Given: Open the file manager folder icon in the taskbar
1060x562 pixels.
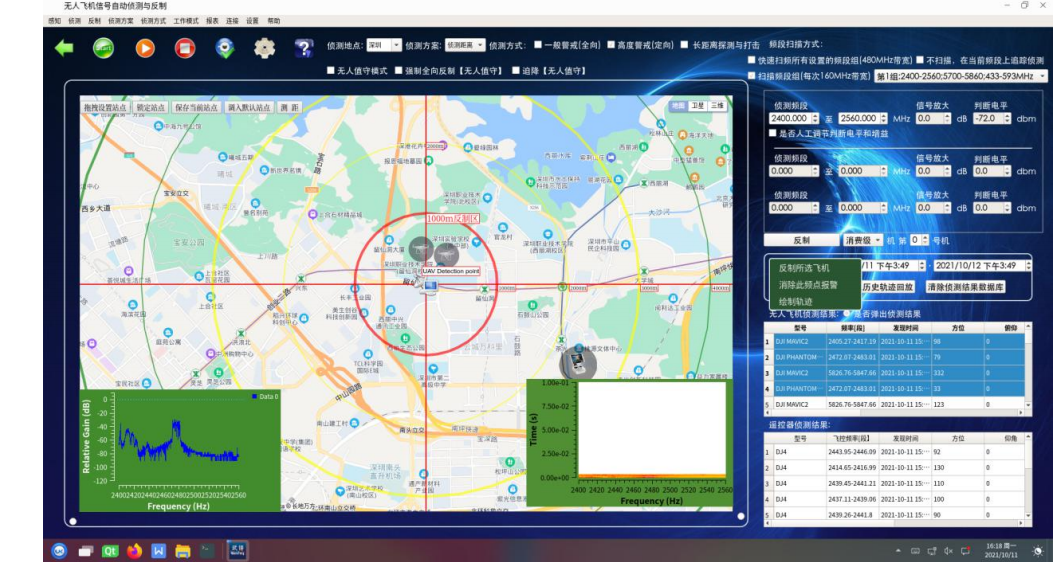Looking at the screenshot, I should 183,551.
